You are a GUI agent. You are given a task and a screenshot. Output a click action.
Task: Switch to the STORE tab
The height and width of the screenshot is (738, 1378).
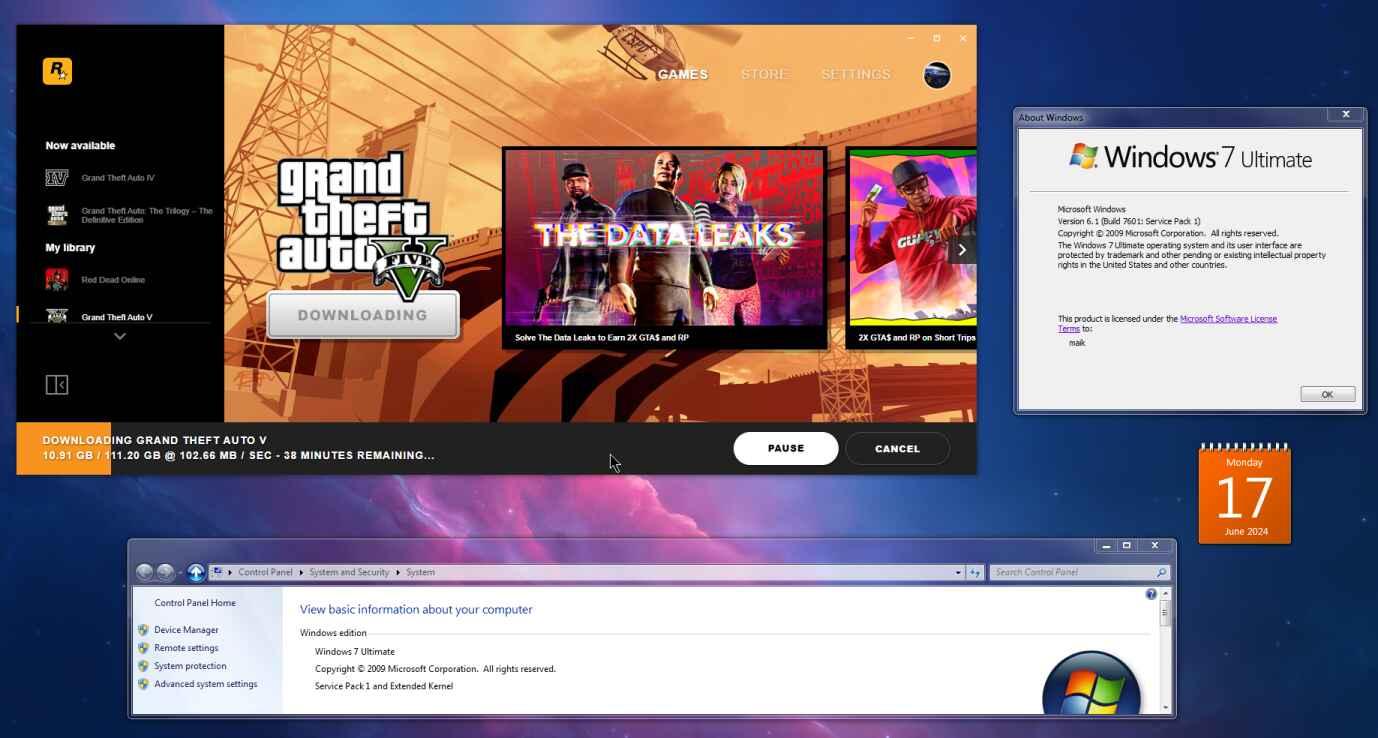[x=764, y=75]
